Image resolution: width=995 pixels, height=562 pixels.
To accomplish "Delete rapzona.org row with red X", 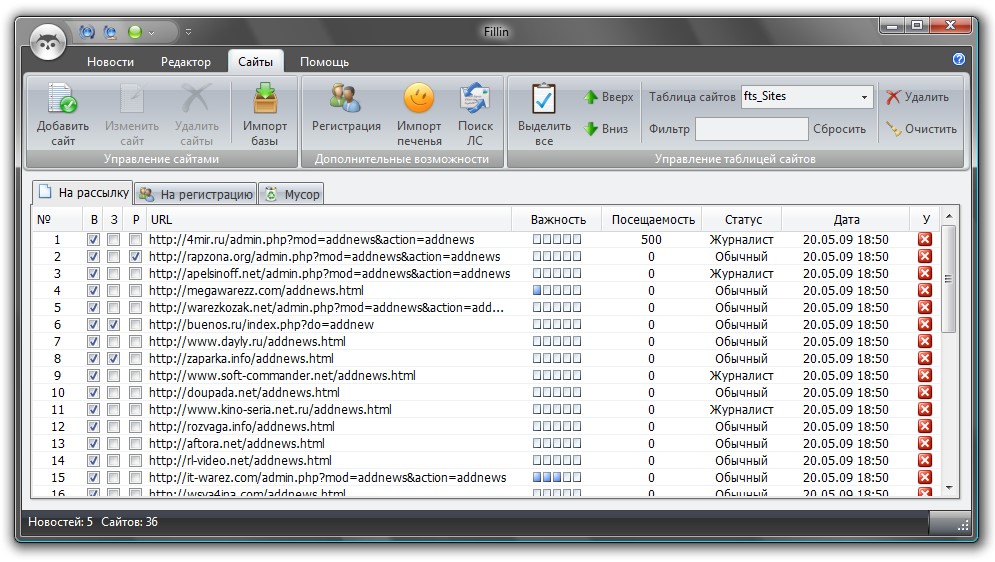I will pyautogui.click(x=925, y=256).
